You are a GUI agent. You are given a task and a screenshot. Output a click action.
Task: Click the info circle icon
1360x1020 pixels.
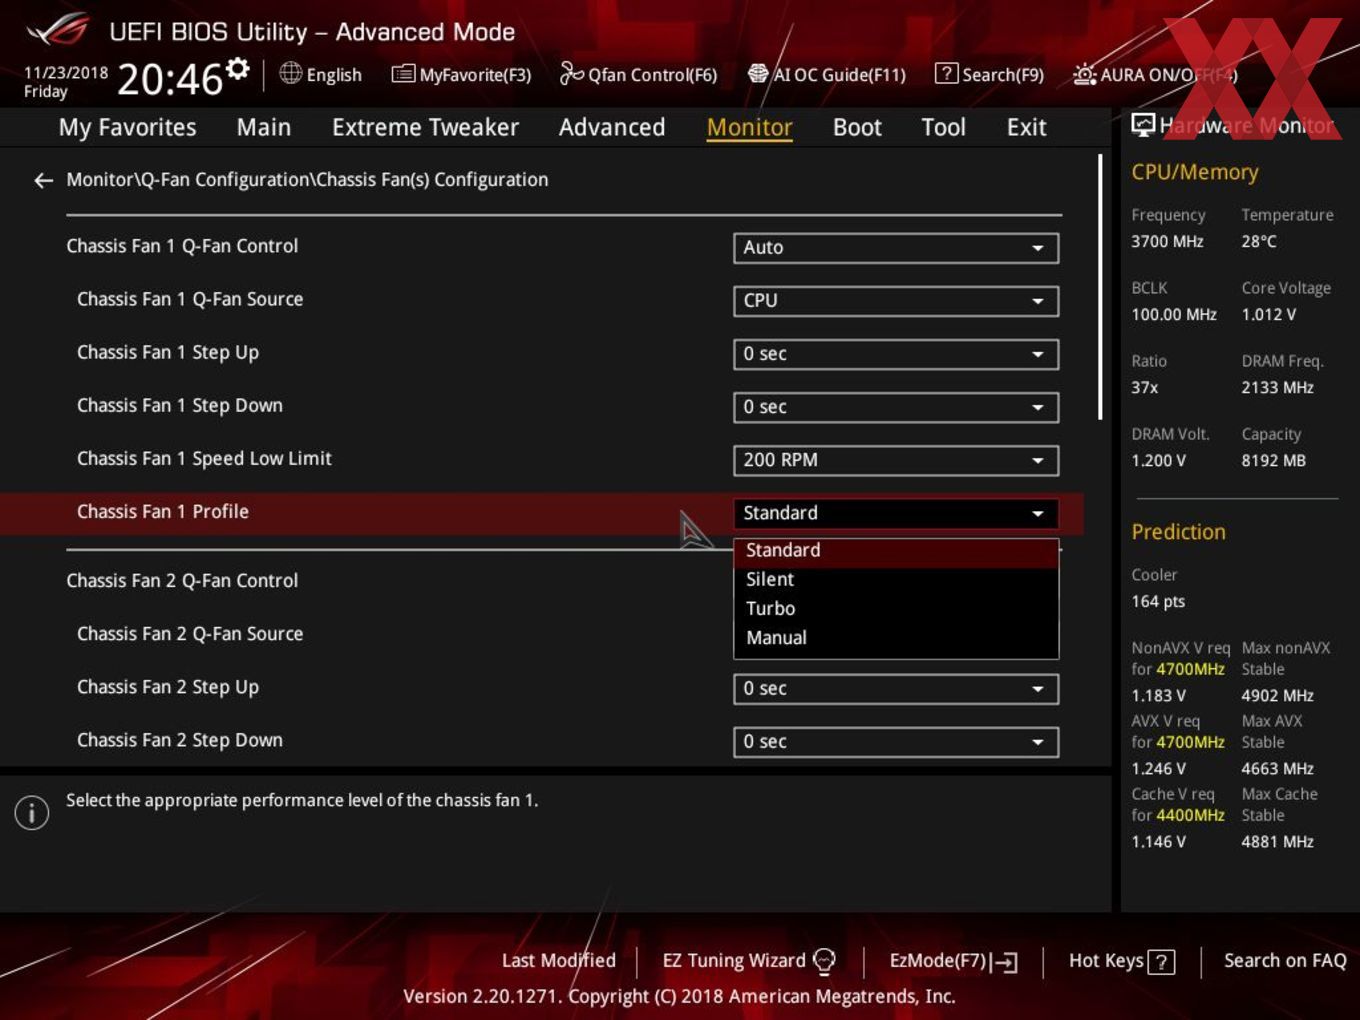click(x=32, y=812)
